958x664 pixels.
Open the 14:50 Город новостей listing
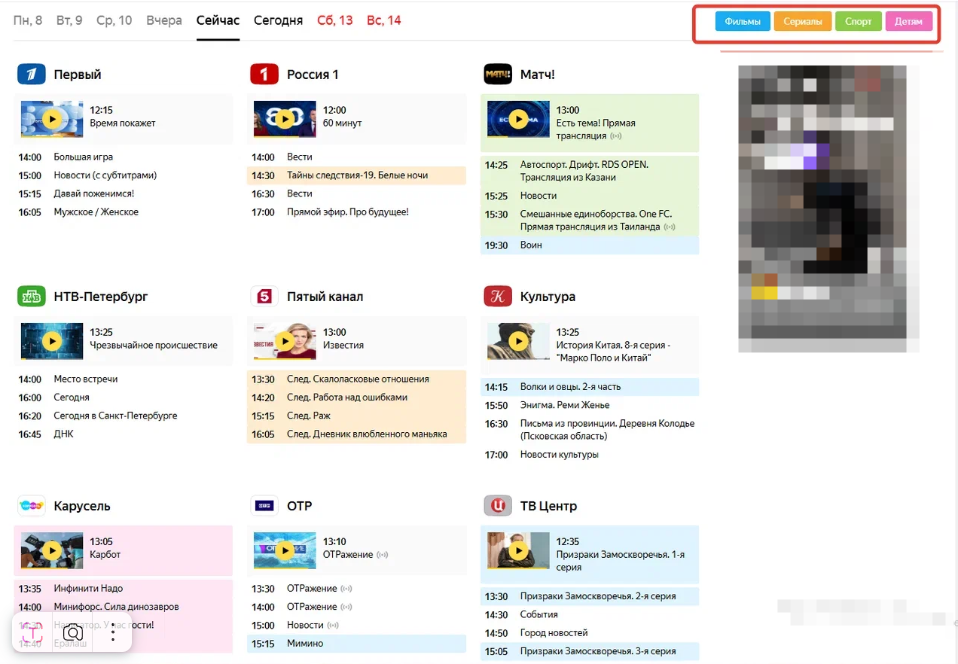pos(590,633)
